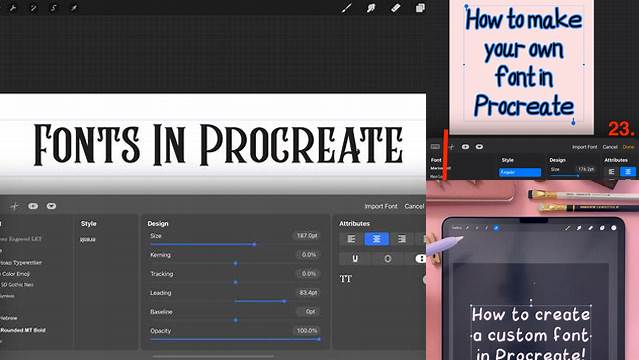Select the Color Emoji font entry
This screenshot has width=639, height=360.
[15, 274]
